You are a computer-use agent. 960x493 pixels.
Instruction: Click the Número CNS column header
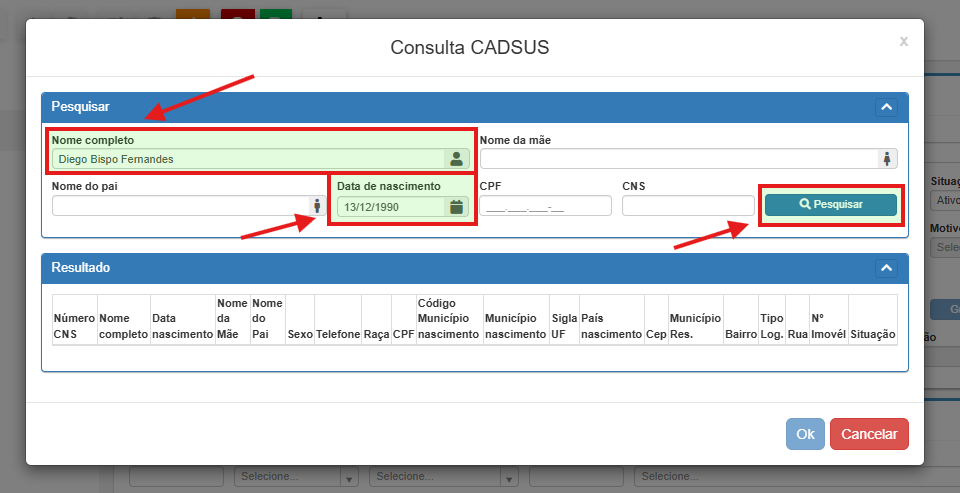click(x=74, y=319)
